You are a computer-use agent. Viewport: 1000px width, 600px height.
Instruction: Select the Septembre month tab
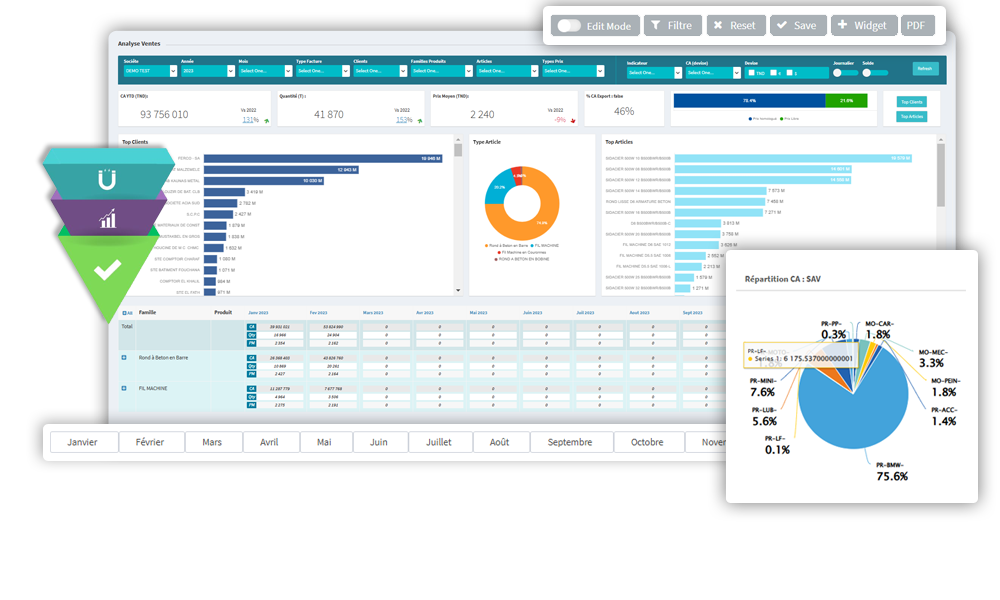[569, 442]
